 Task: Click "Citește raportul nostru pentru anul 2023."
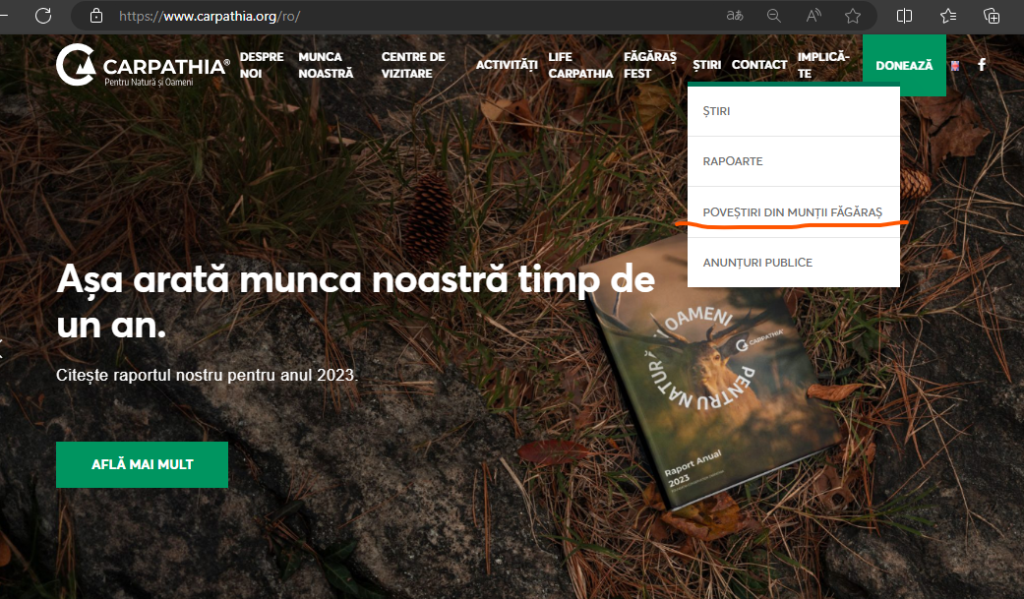pyautogui.click(x=207, y=376)
